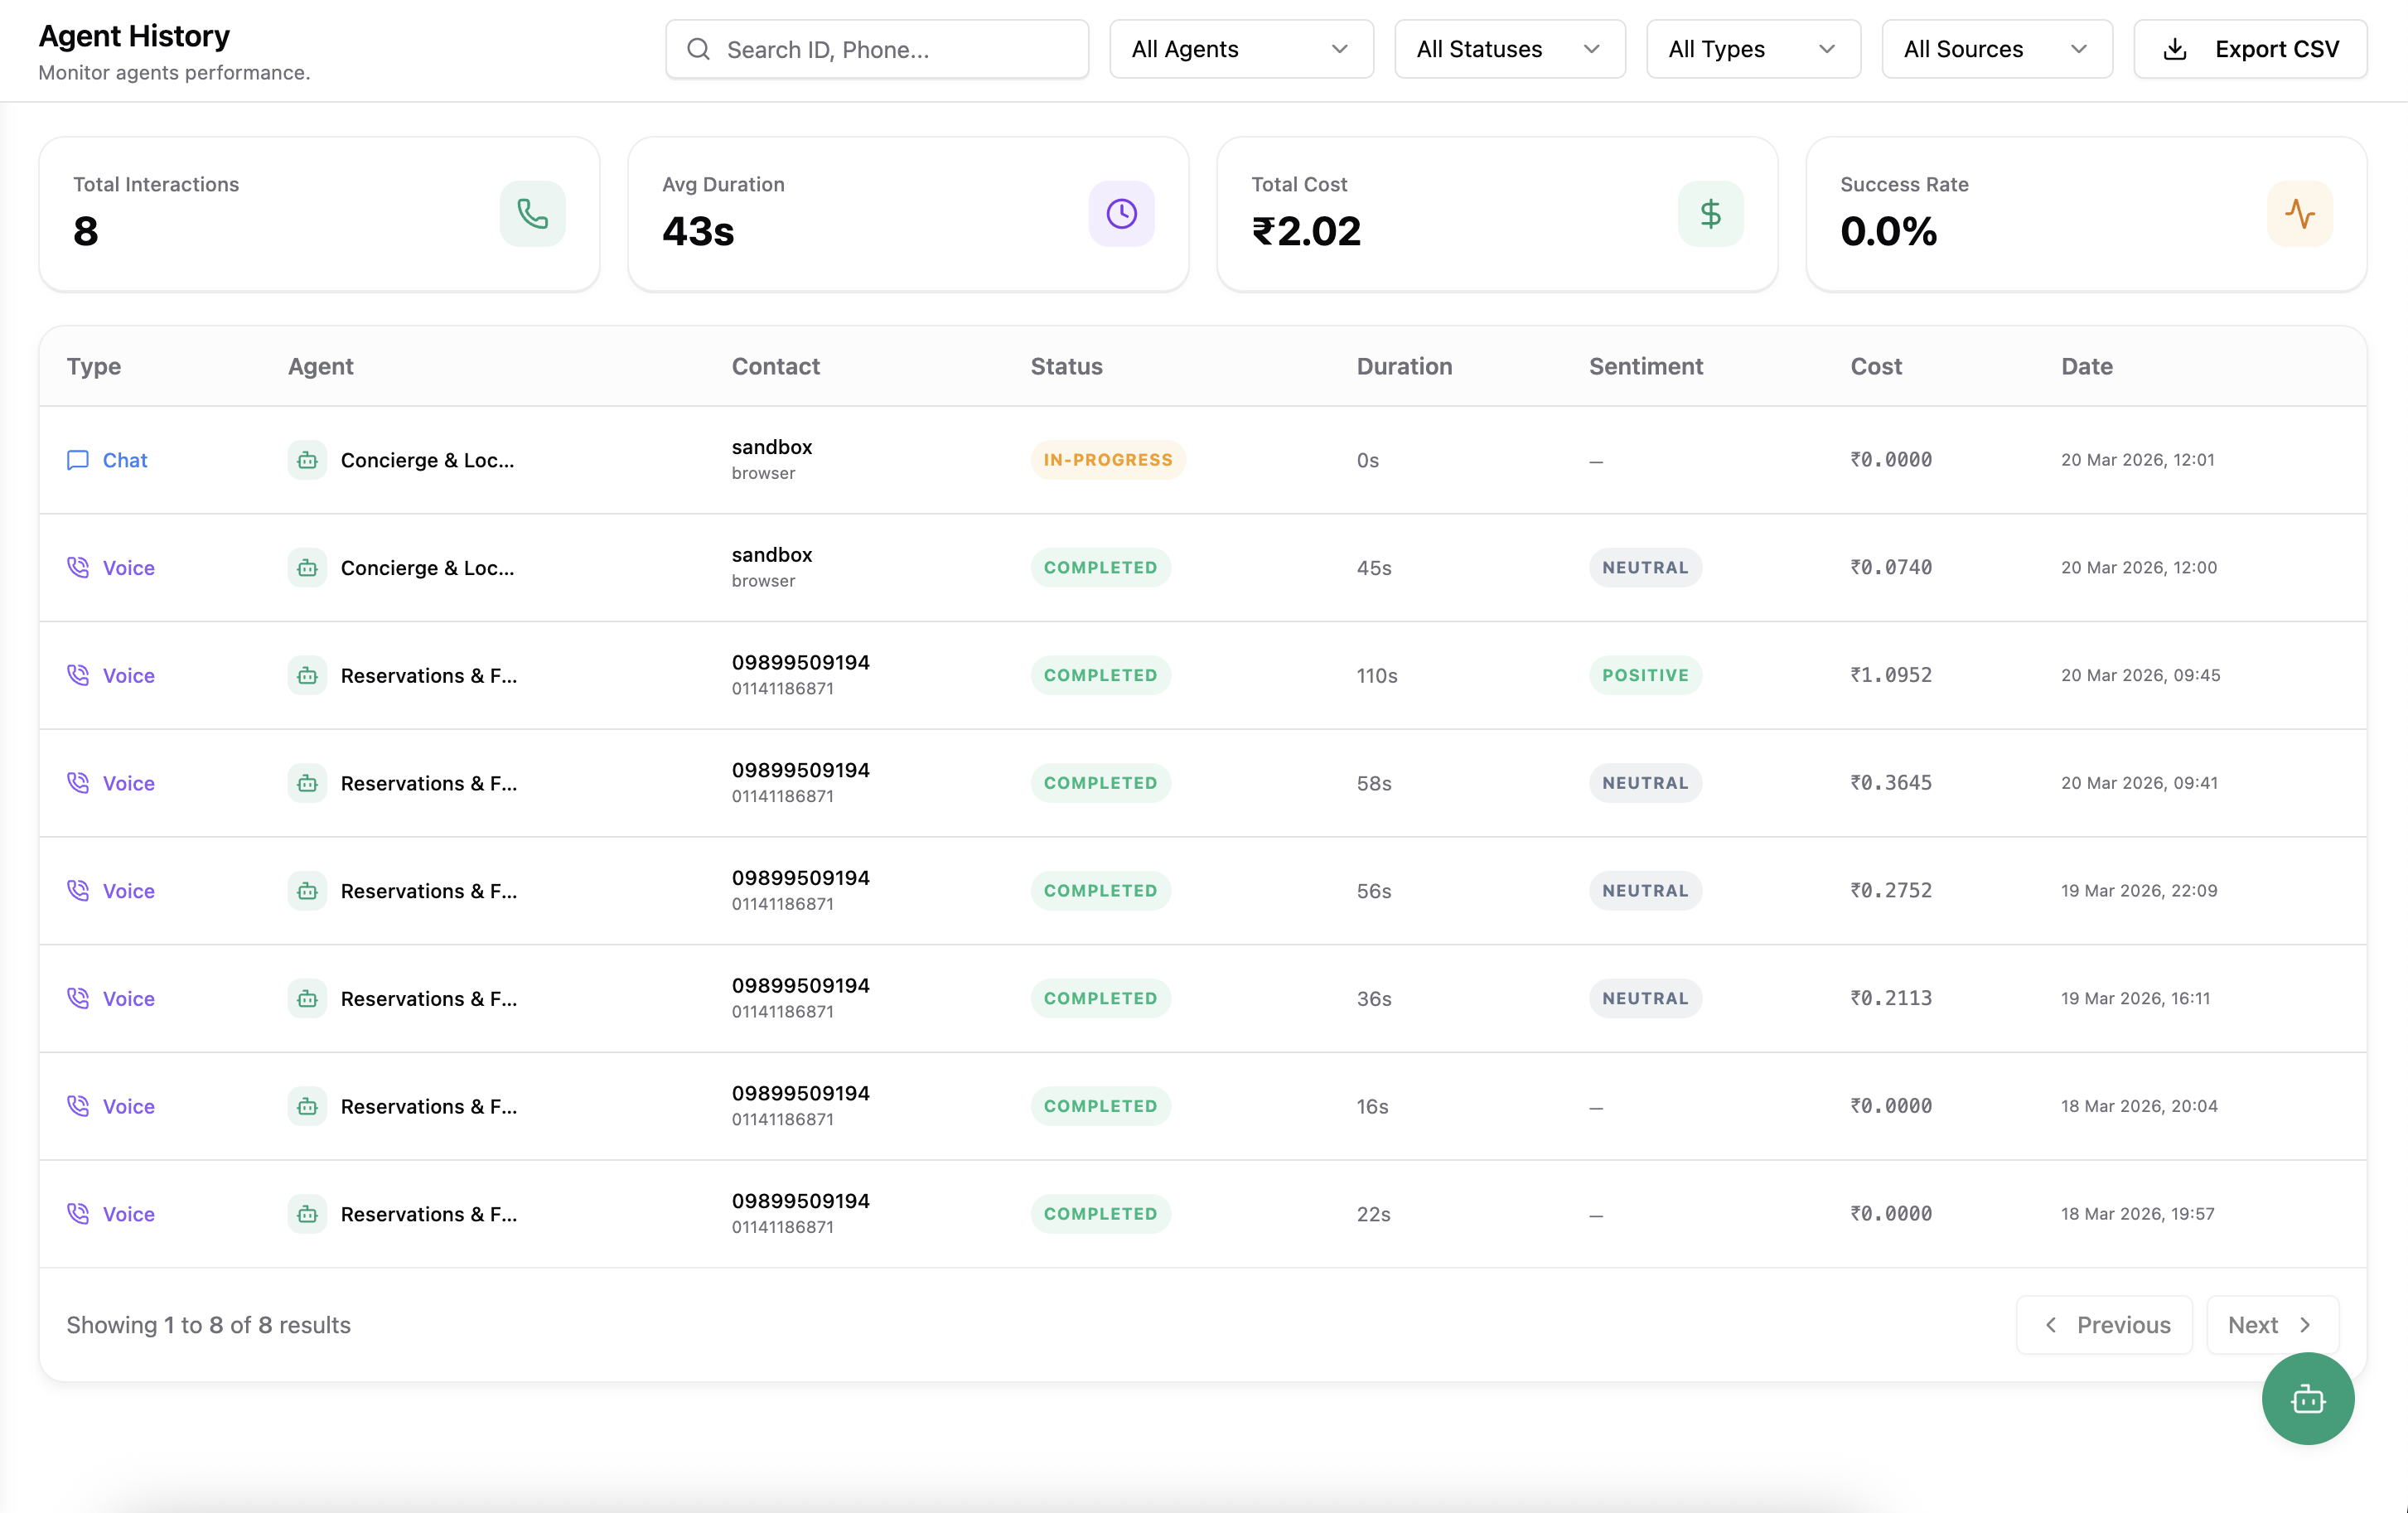Click the clock icon on Avg Duration card
The image size is (2408, 1513).
tap(1121, 213)
